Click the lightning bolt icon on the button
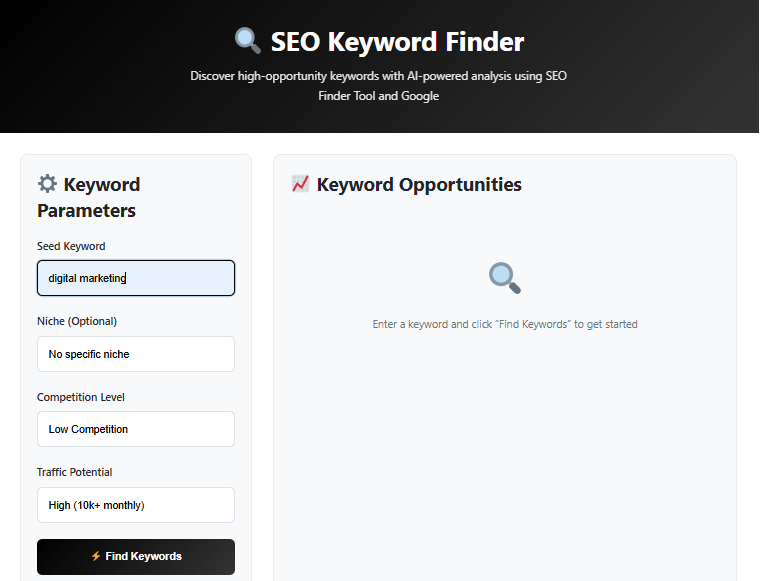 coord(96,557)
